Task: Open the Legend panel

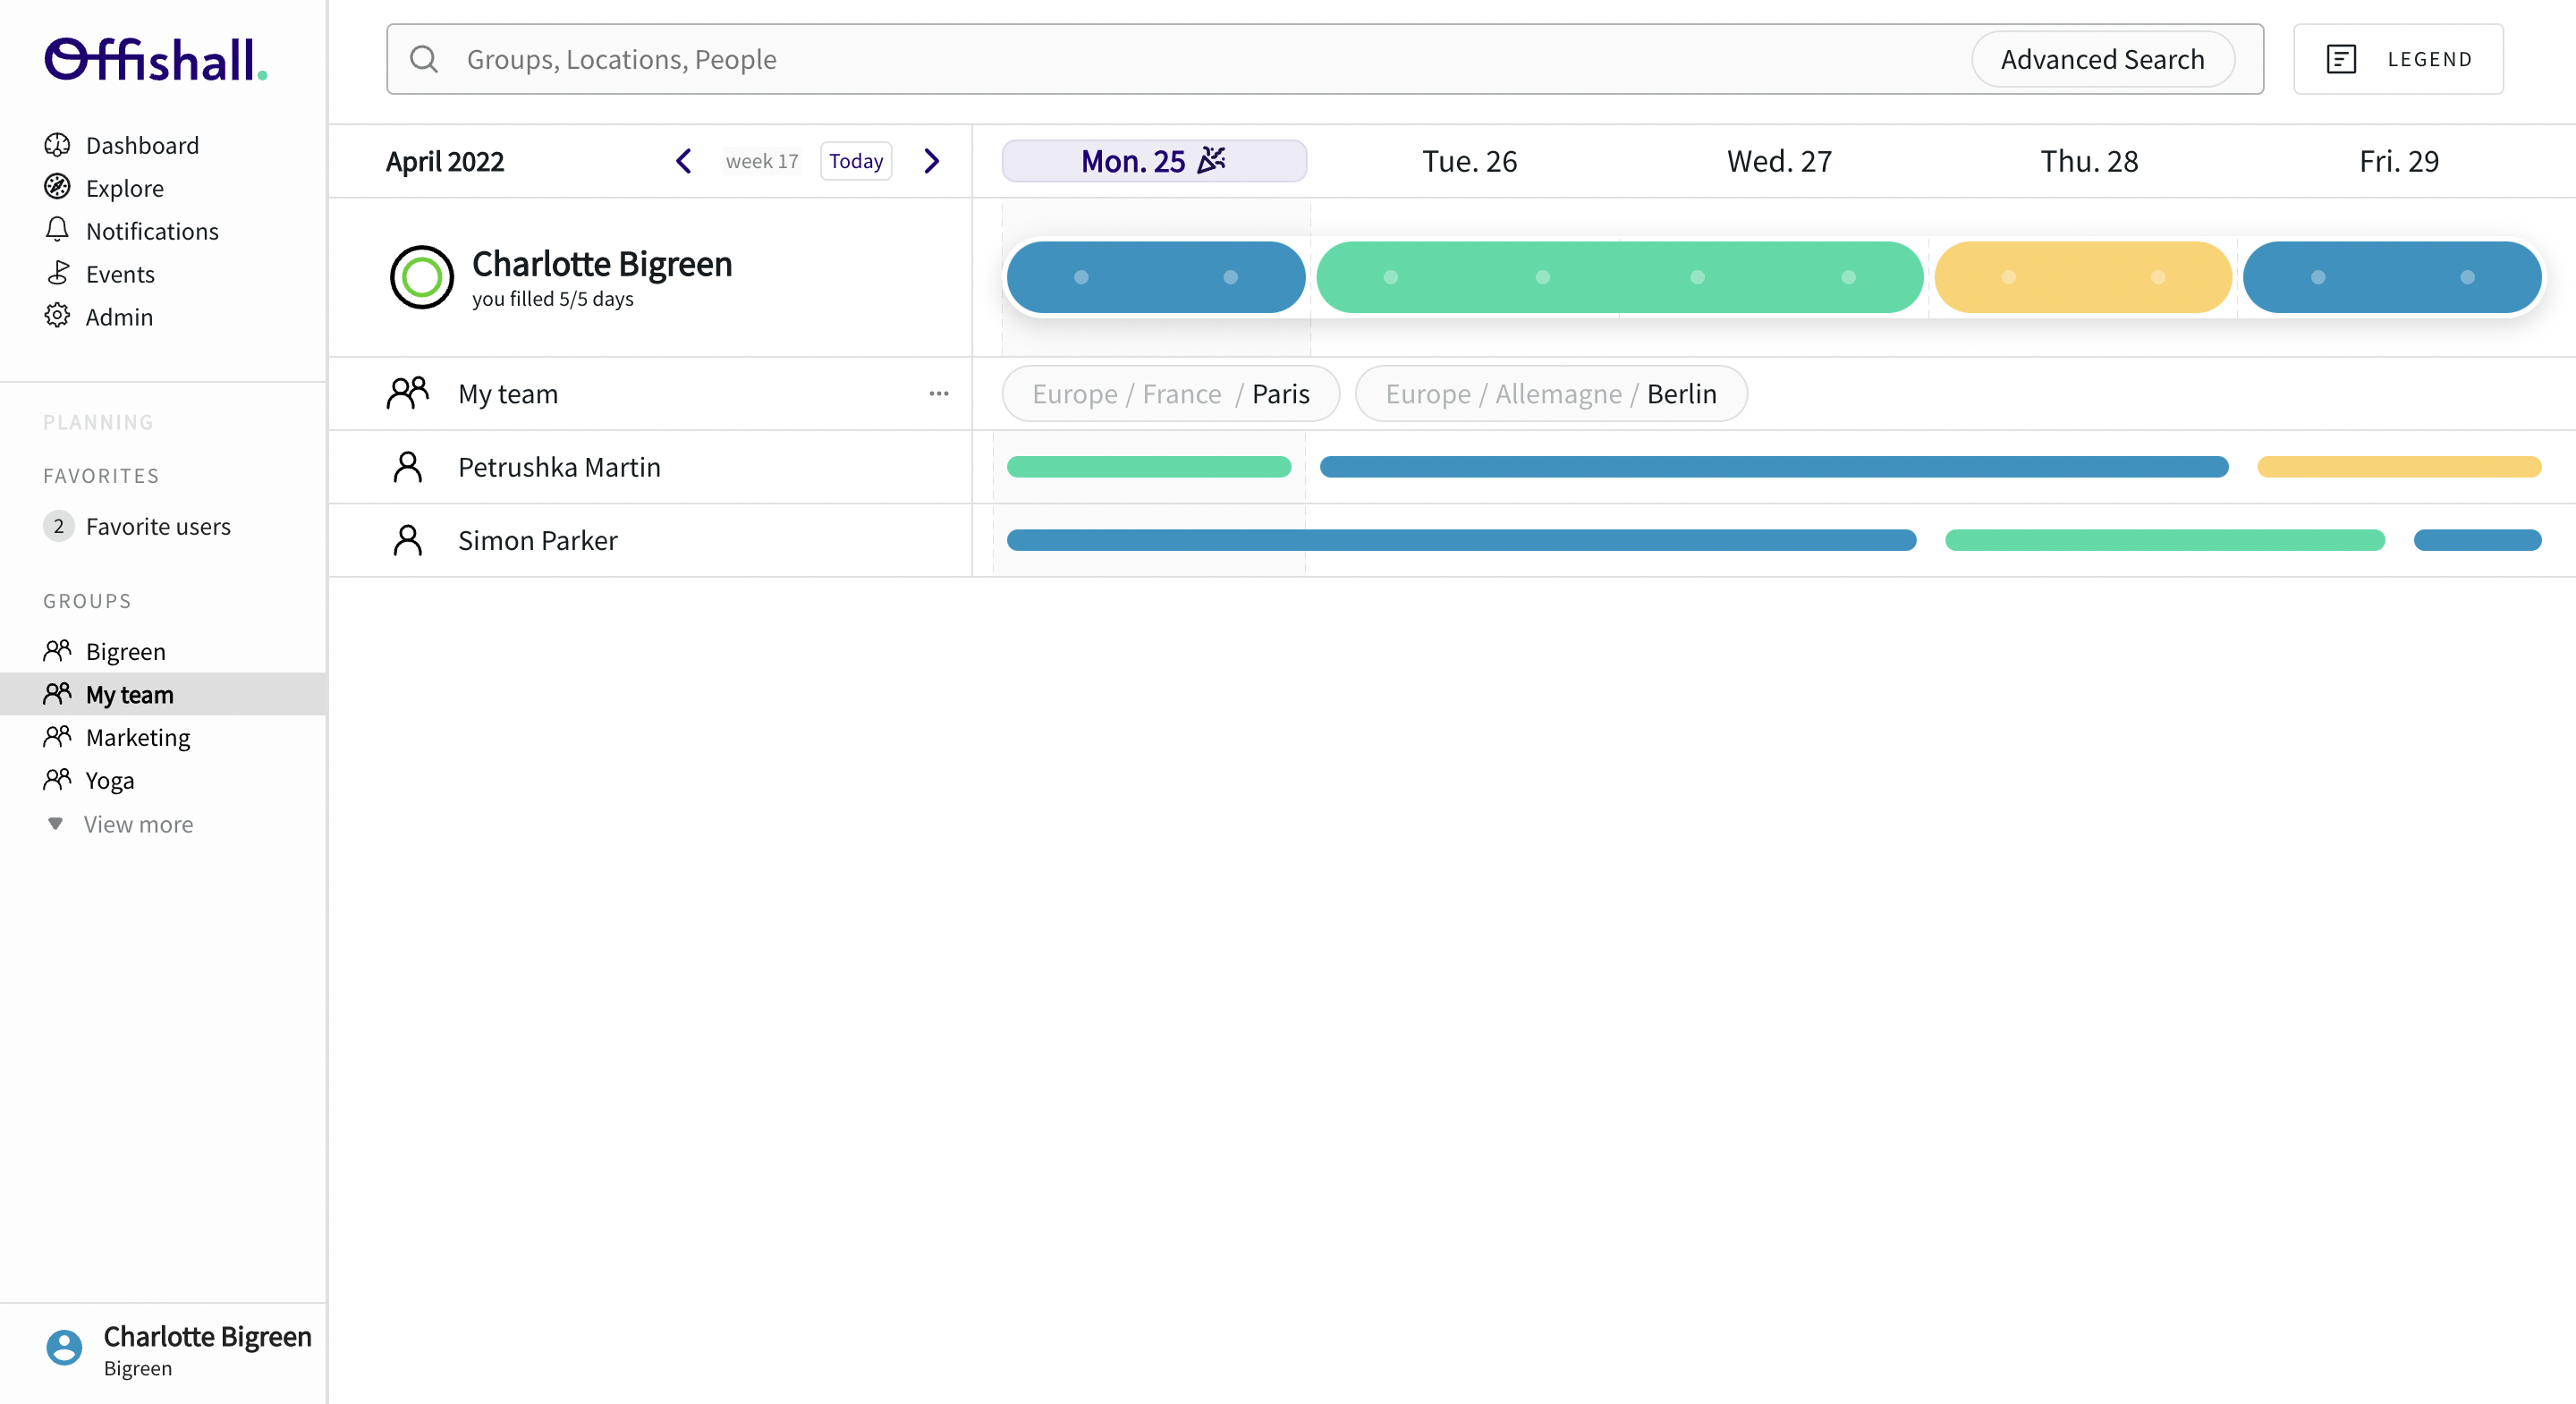Action: (2398, 59)
